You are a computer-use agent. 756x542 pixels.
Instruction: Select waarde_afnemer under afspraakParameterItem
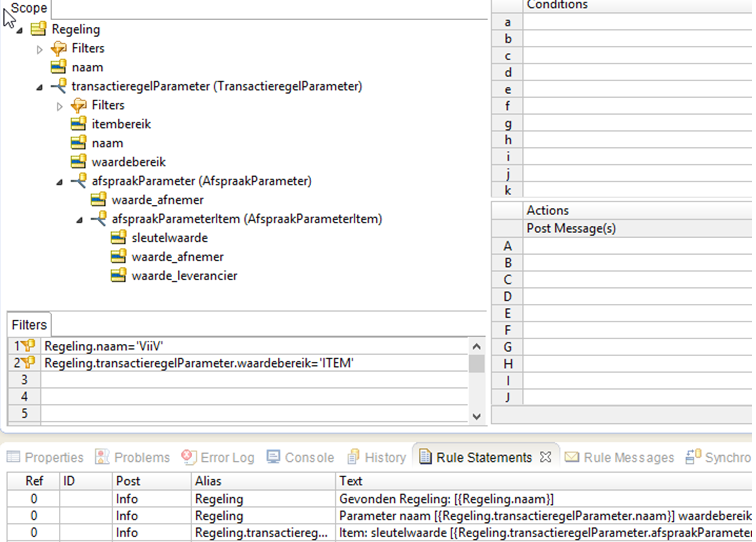pyautogui.click(x=177, y=257)
